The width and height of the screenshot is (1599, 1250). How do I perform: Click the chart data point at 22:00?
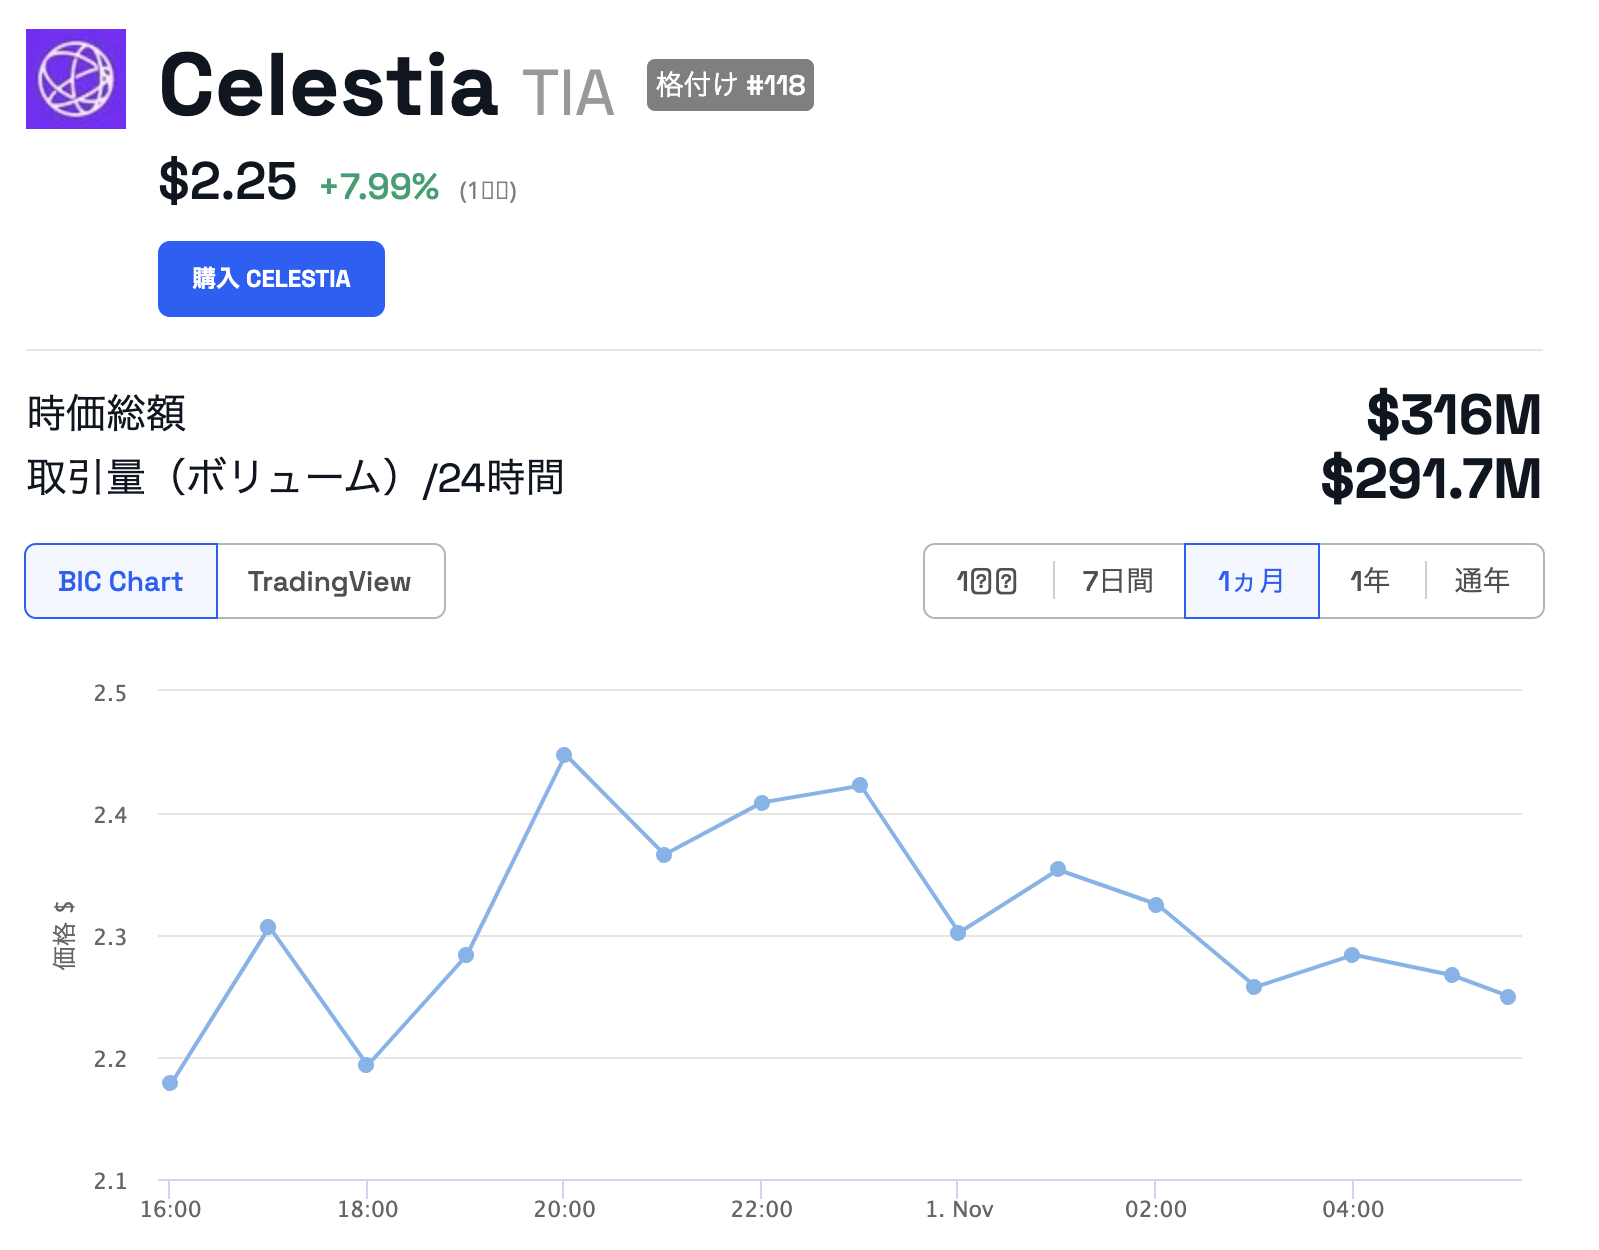[762, 803]
